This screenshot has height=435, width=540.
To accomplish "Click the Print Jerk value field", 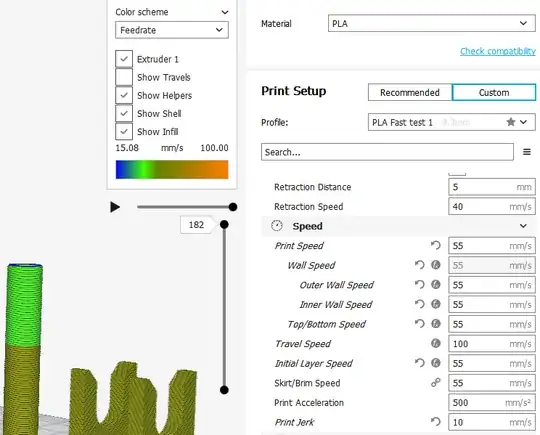I will pos(492,422).
